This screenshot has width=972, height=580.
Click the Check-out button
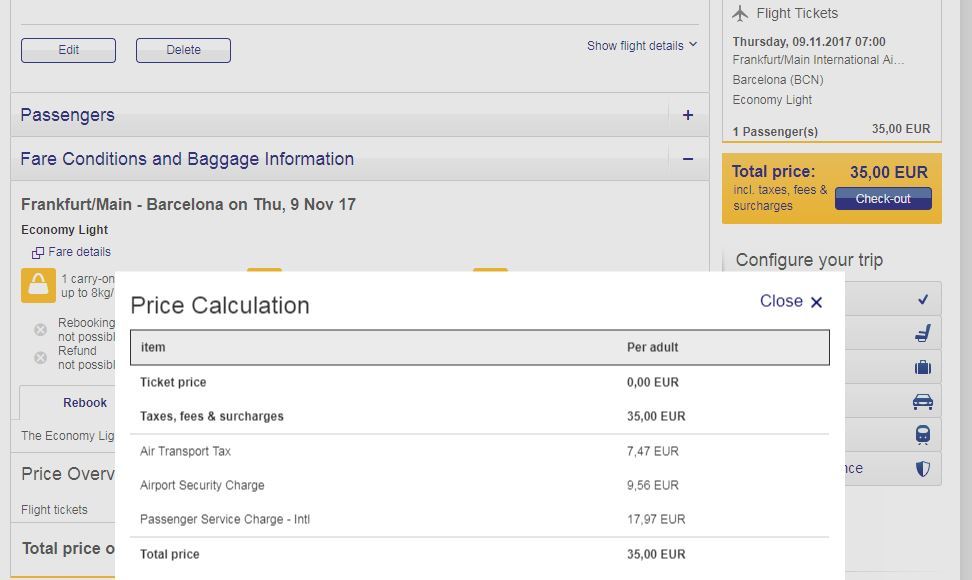point(883,199)
